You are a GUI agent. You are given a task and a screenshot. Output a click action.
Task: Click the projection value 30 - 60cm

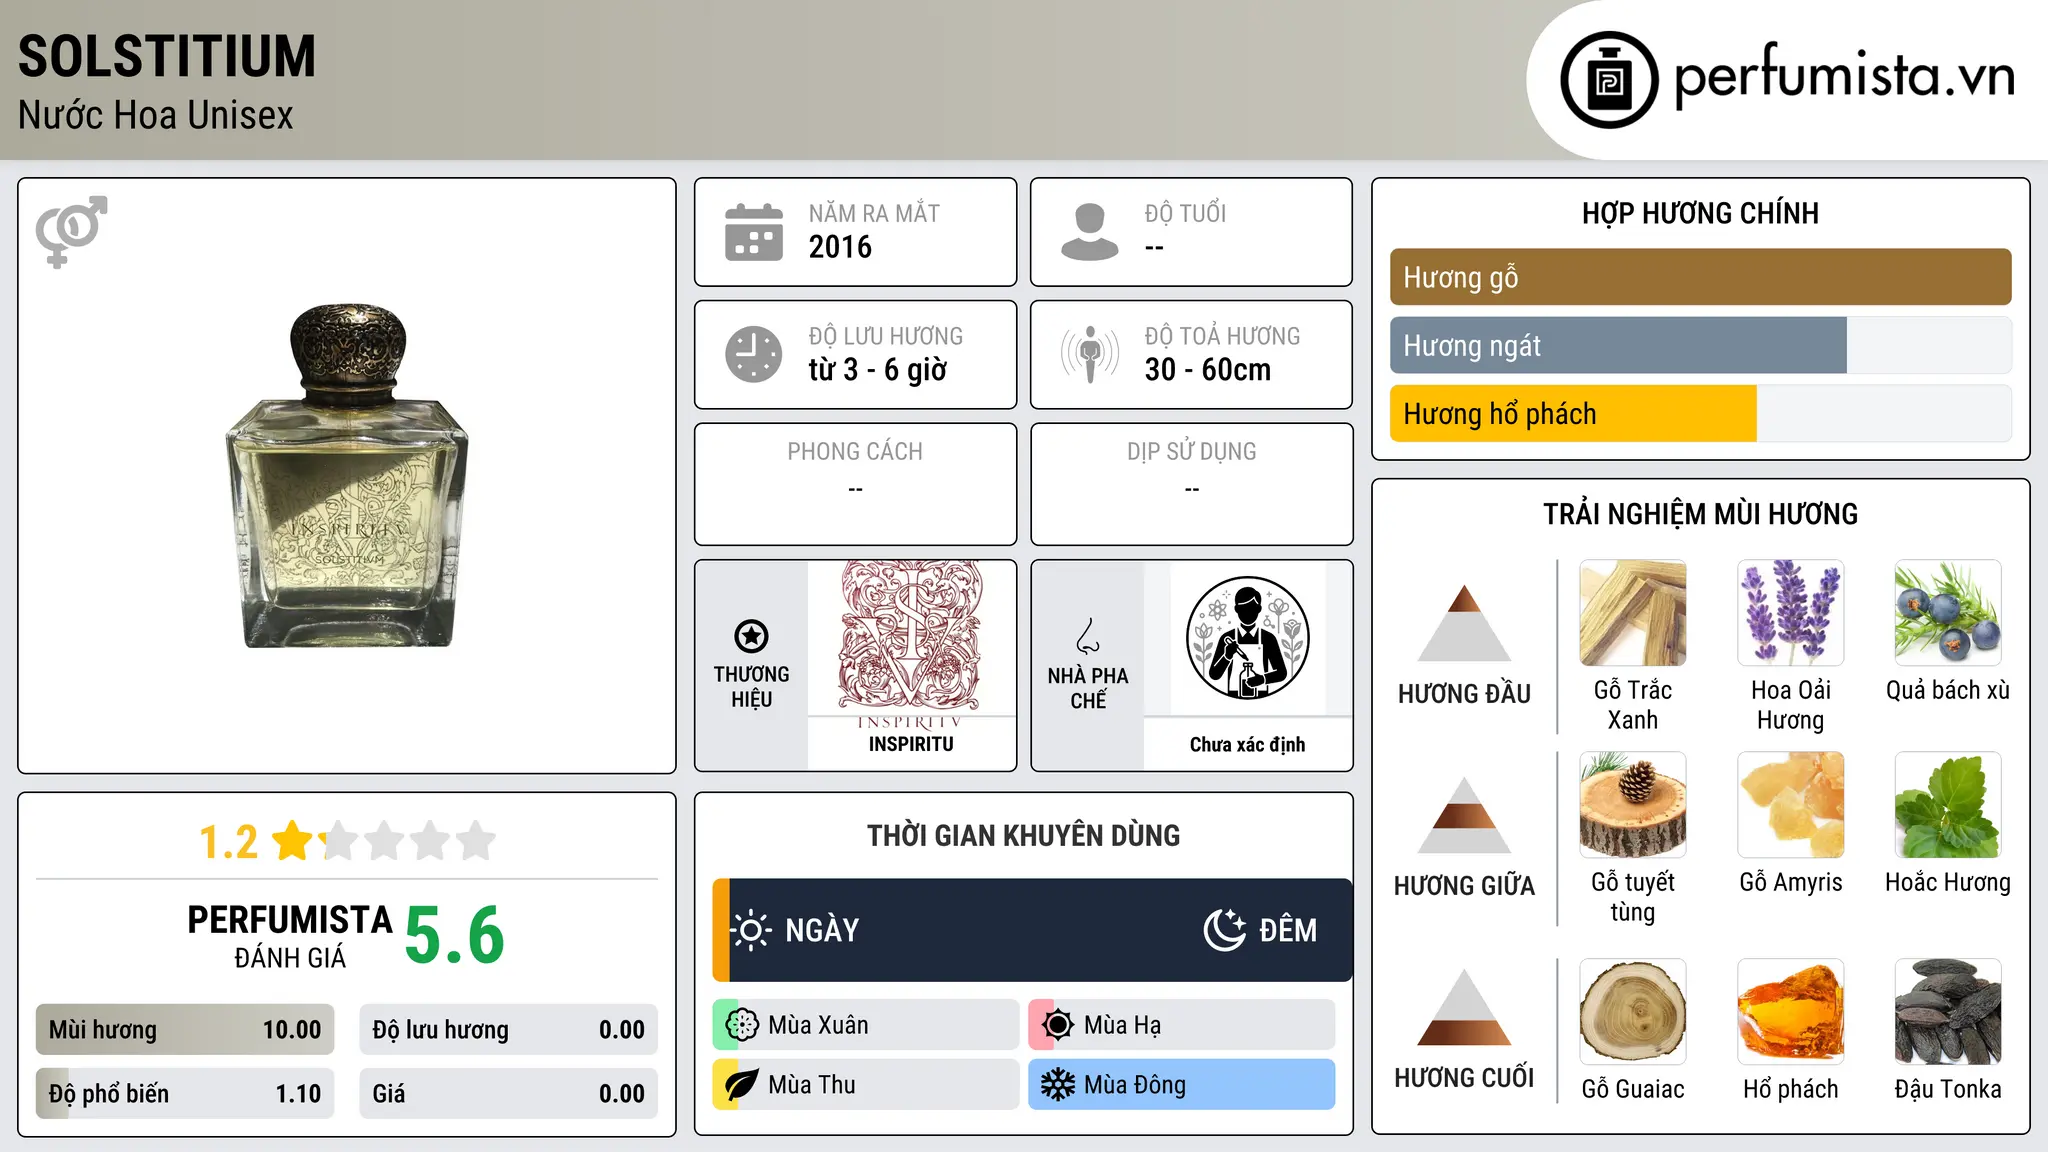[1208, 370]
